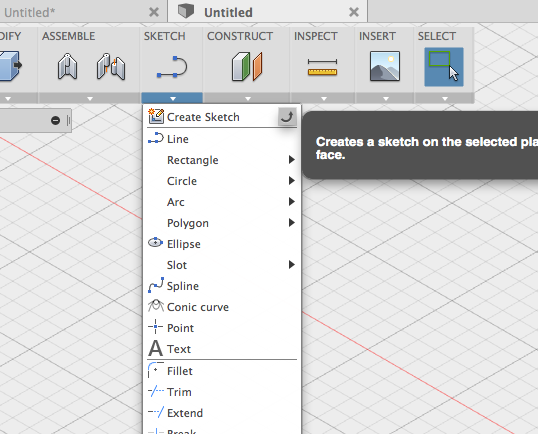Click the Text letter A icon
This screenshot has height=434, width=538.
(155, 348)
